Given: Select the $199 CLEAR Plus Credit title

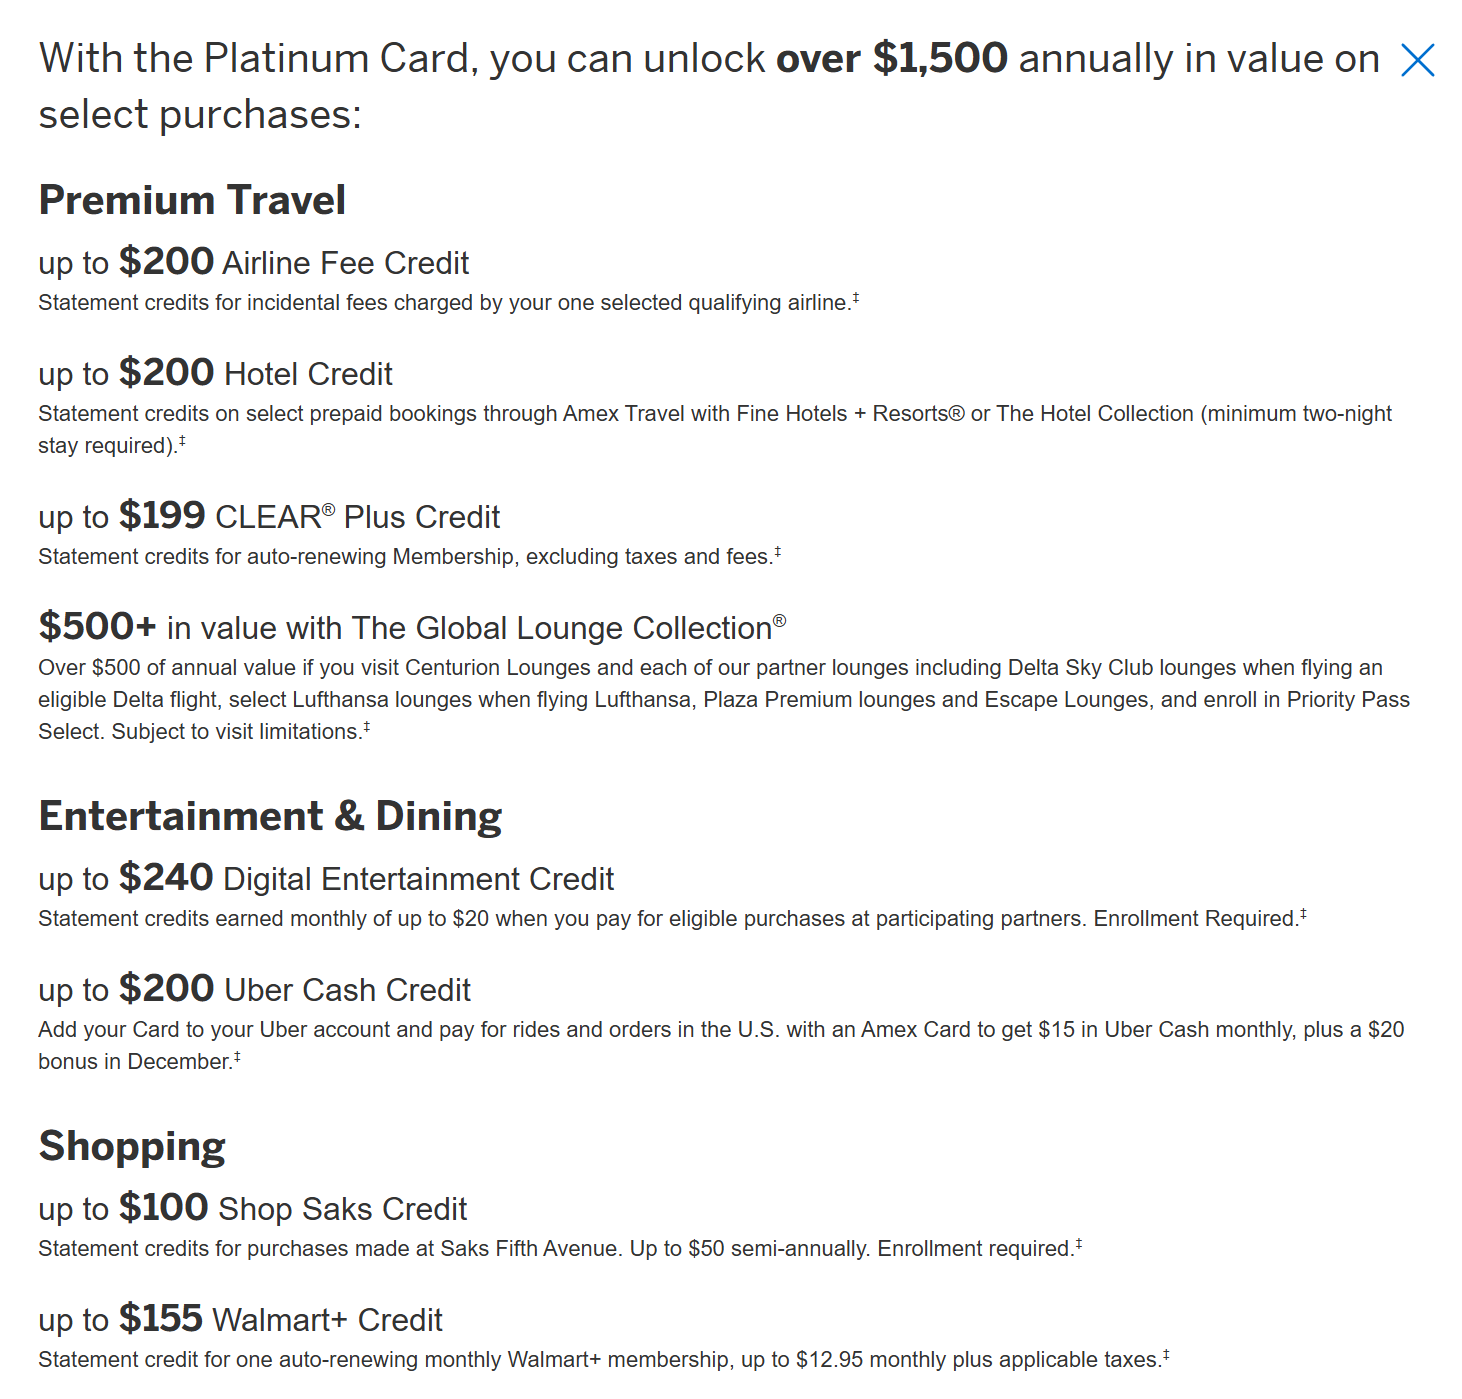Looking at the screenshot, I should [269, 516].
